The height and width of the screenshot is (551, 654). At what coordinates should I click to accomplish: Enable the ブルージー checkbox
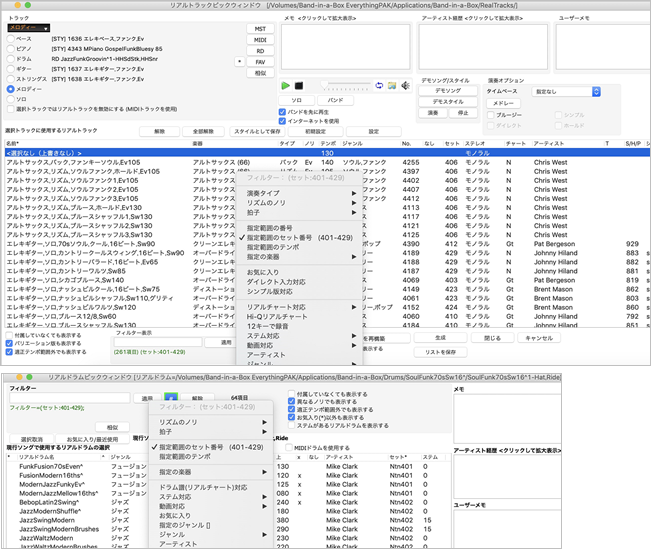pyautogui.click(x=491, y=115)
